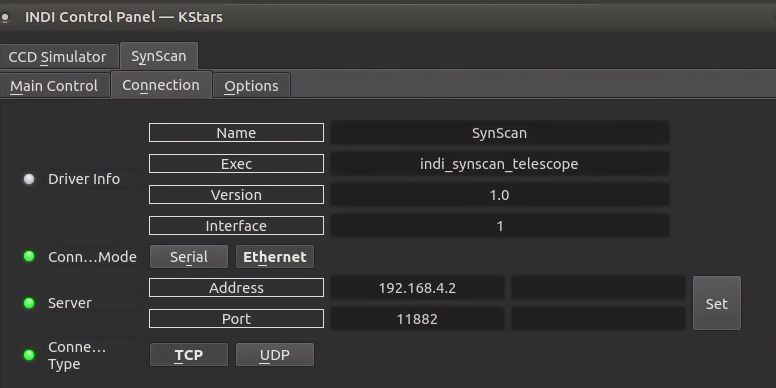Switch to the CCD Simulator device tab
Viewport: 776px width, 388px height.
click(x=58, y=57)
